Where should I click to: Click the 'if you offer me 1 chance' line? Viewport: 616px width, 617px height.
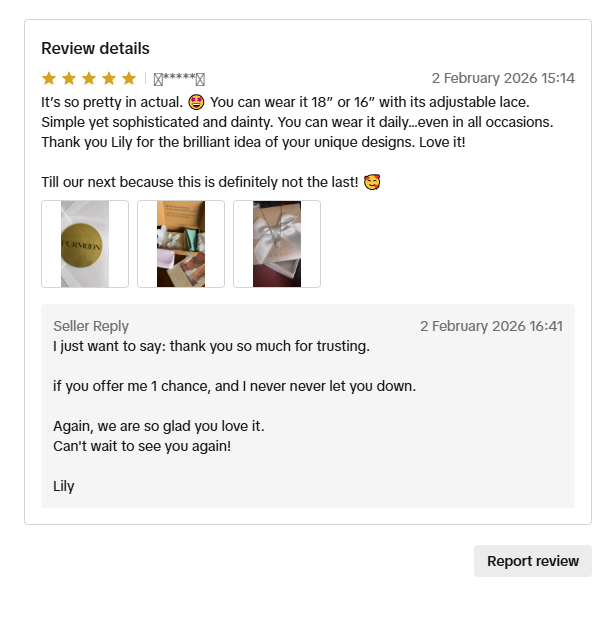coord(235,386)
